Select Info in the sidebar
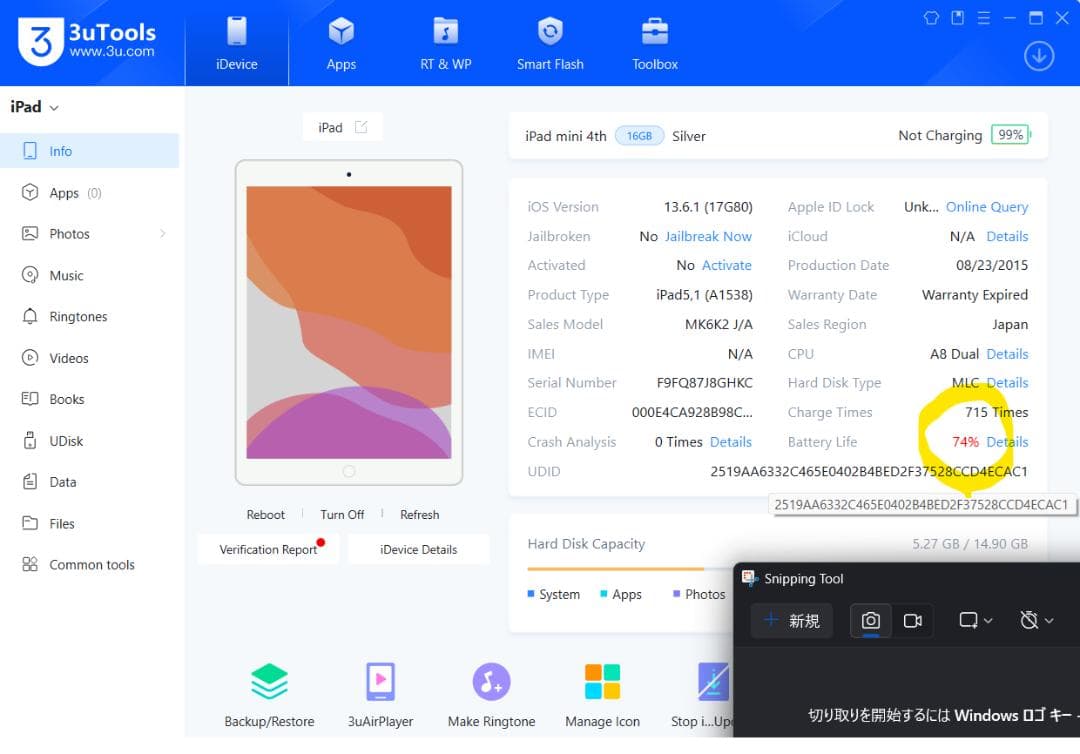 click(90, 151)
